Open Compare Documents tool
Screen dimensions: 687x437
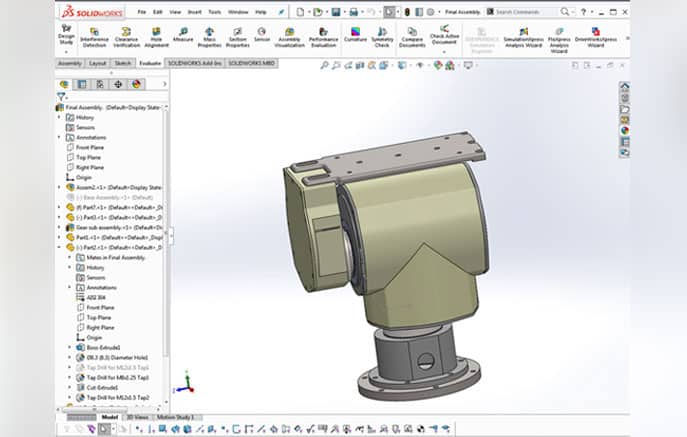(412, 37)
